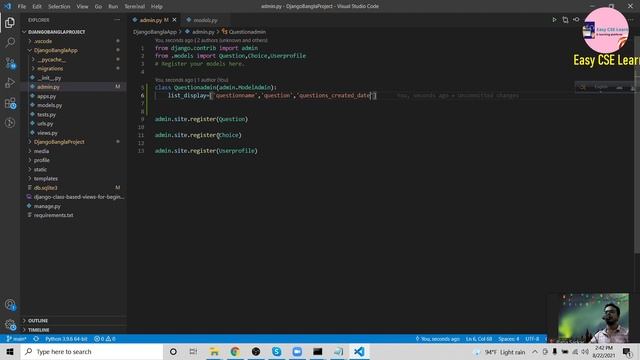Close the admin.py tab
The image size is (640, 360).
pos(175,20)
